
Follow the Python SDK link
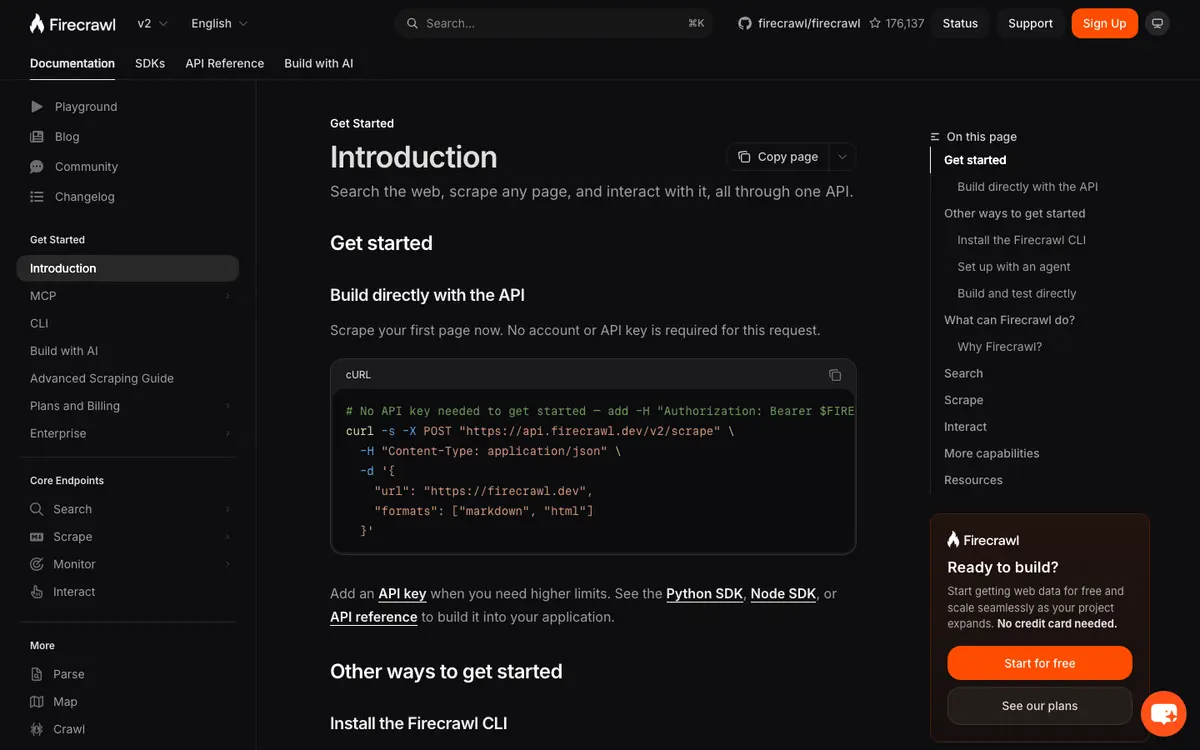704,594
